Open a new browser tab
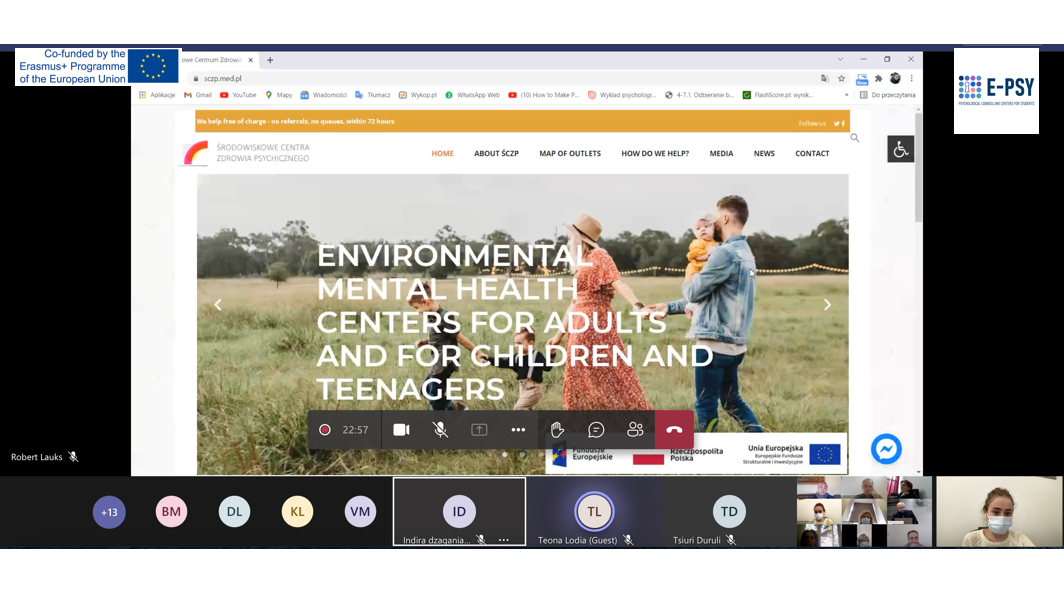The height and width of the screenshot is (590, 1064). (270, 60)
